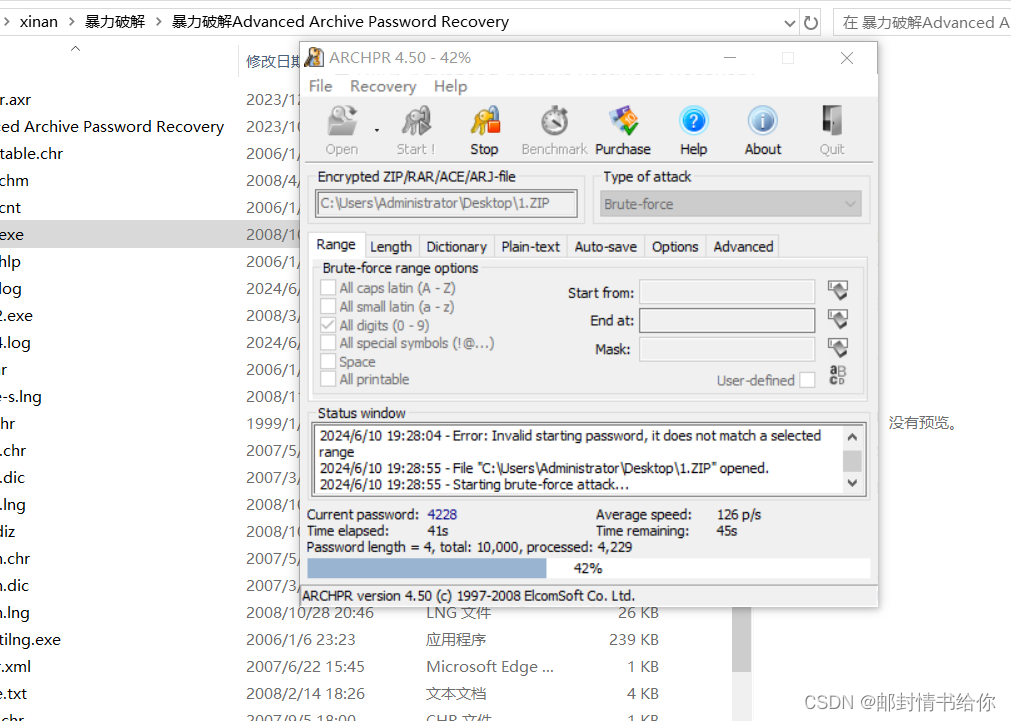Click the 42% progress bar
1011x721 pixels.
pyautogui.click(x=589, y=568)
